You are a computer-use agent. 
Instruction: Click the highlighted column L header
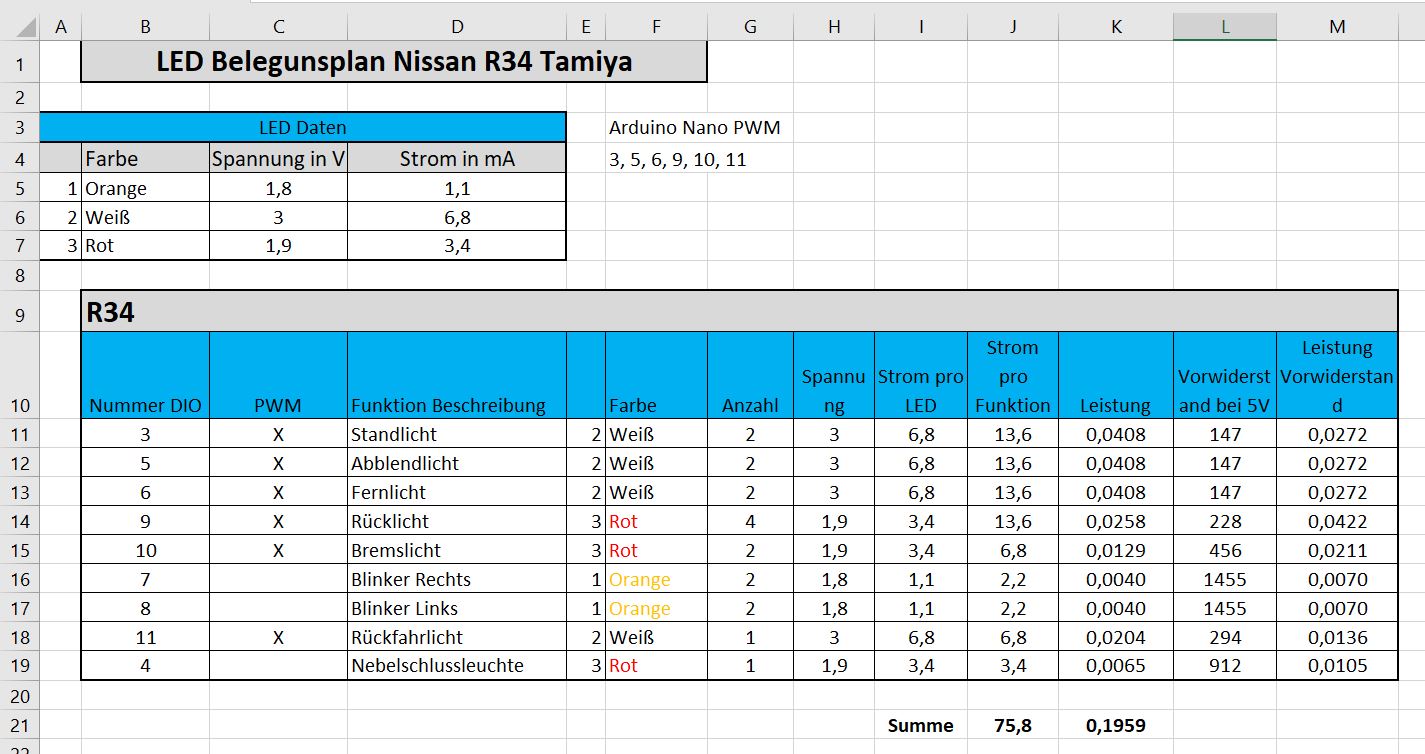[x=1225, y=27]
